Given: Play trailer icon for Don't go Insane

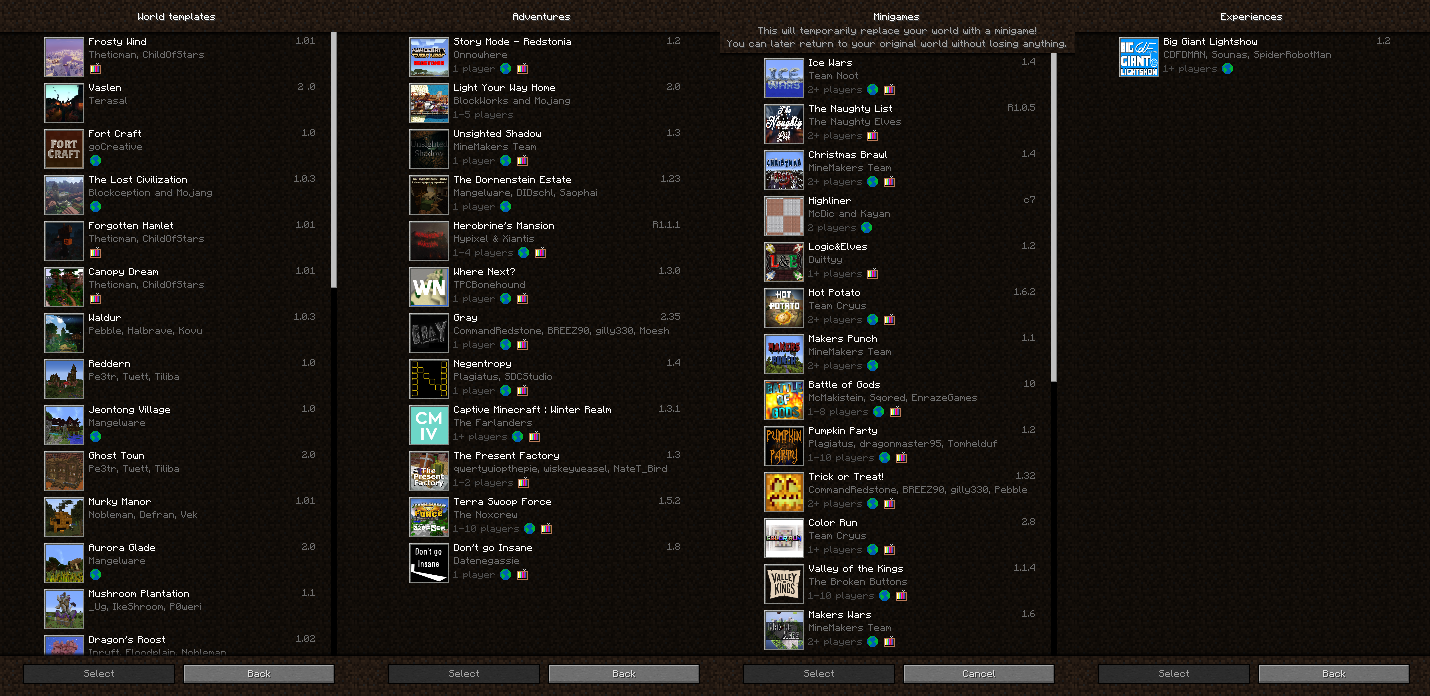Looking at the screenshot, I should coord(522,575).
